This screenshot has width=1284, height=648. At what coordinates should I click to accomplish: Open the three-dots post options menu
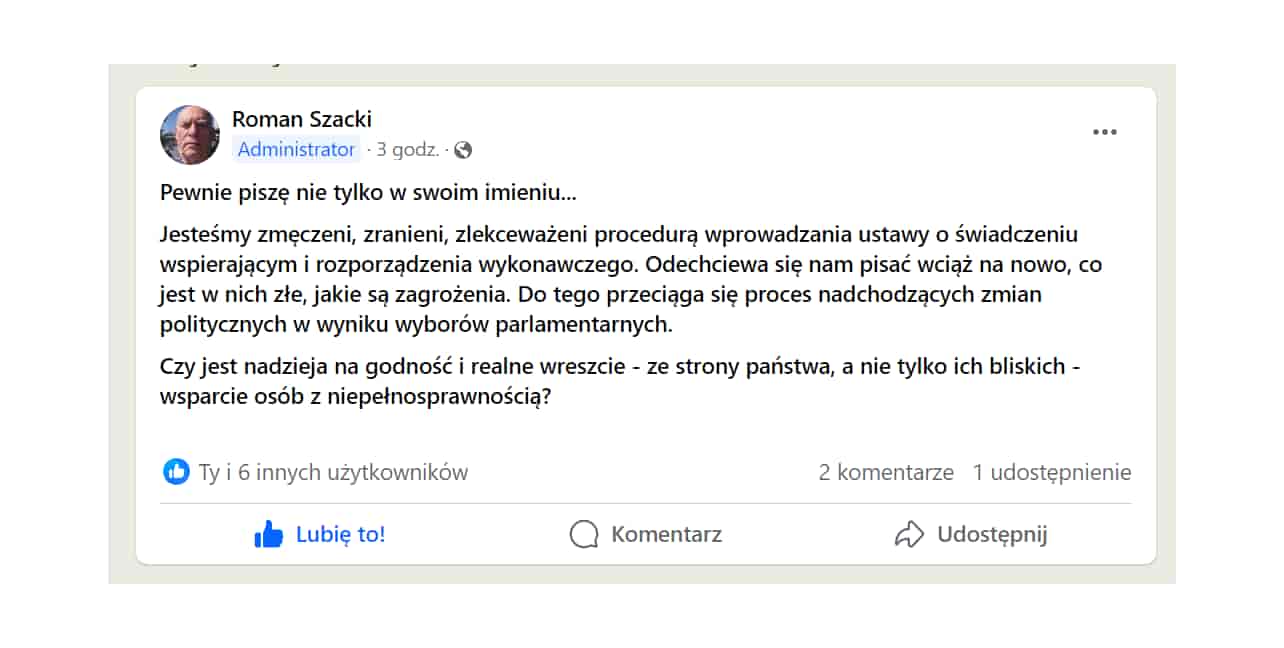(1104, 132)
